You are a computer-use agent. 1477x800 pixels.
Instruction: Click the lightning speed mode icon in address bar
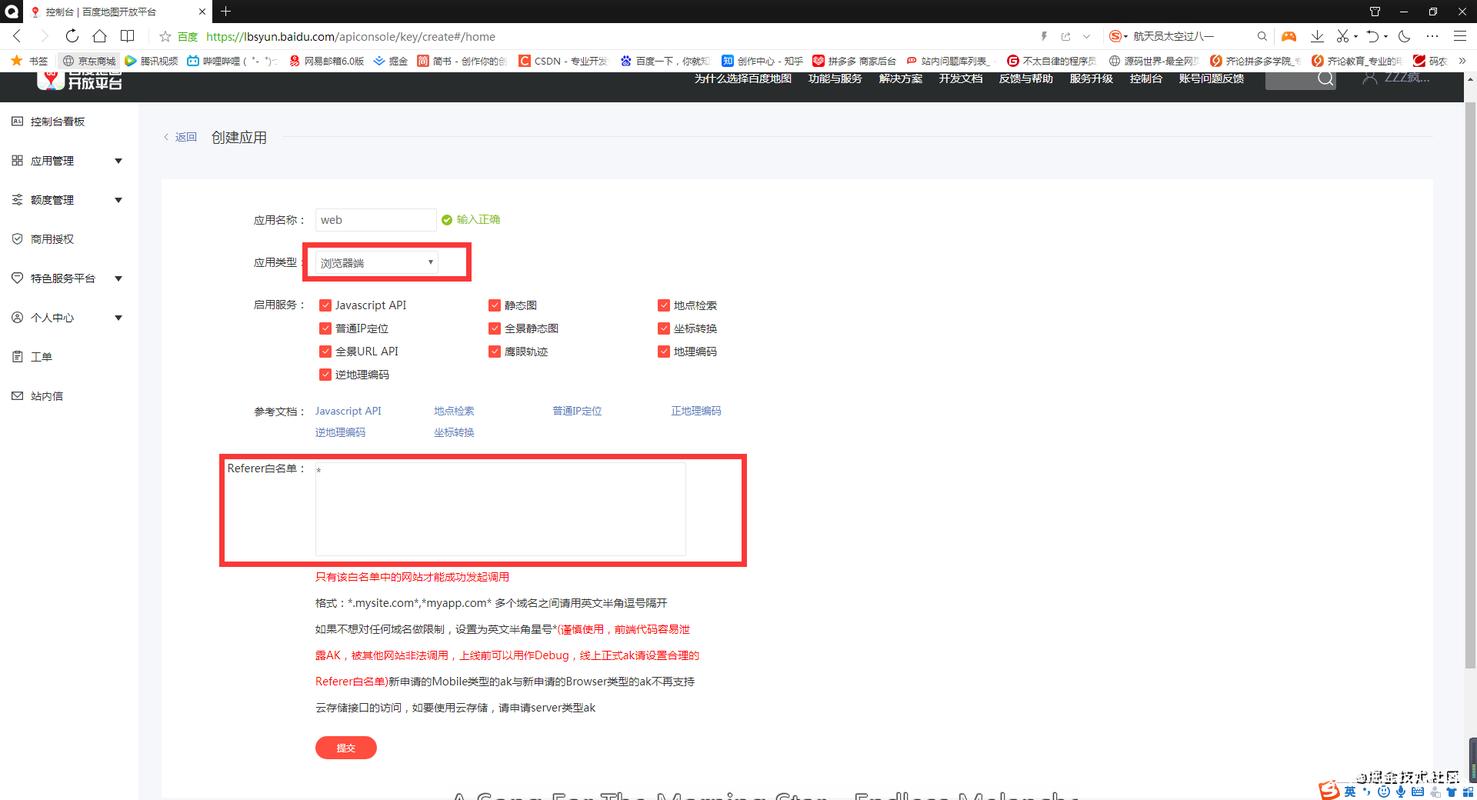tap(1045, 36)
